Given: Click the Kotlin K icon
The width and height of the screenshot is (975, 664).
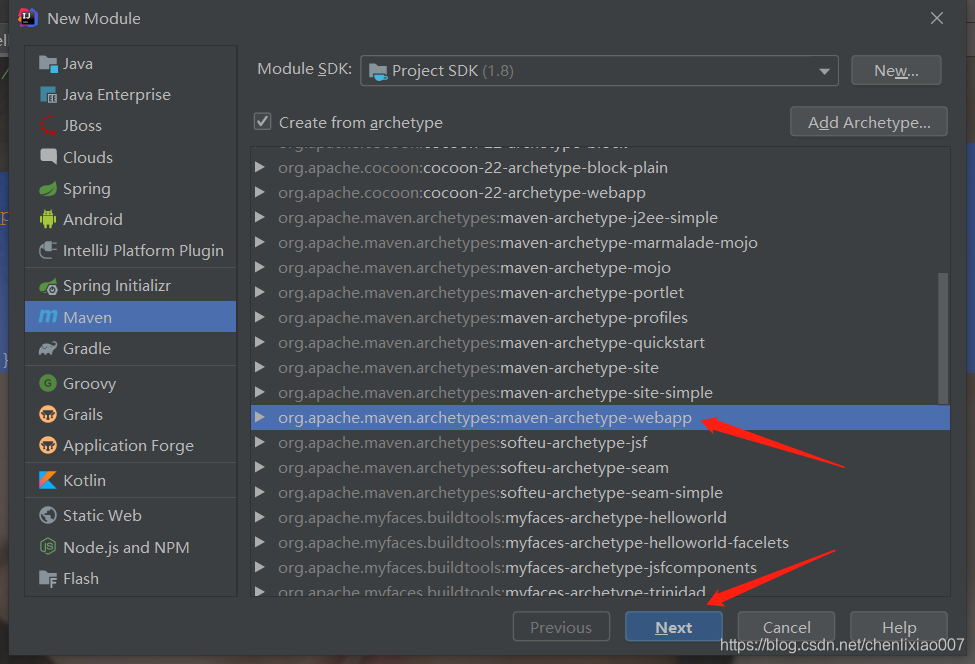Looking at the screenshot, I should (x=48, y=480).
